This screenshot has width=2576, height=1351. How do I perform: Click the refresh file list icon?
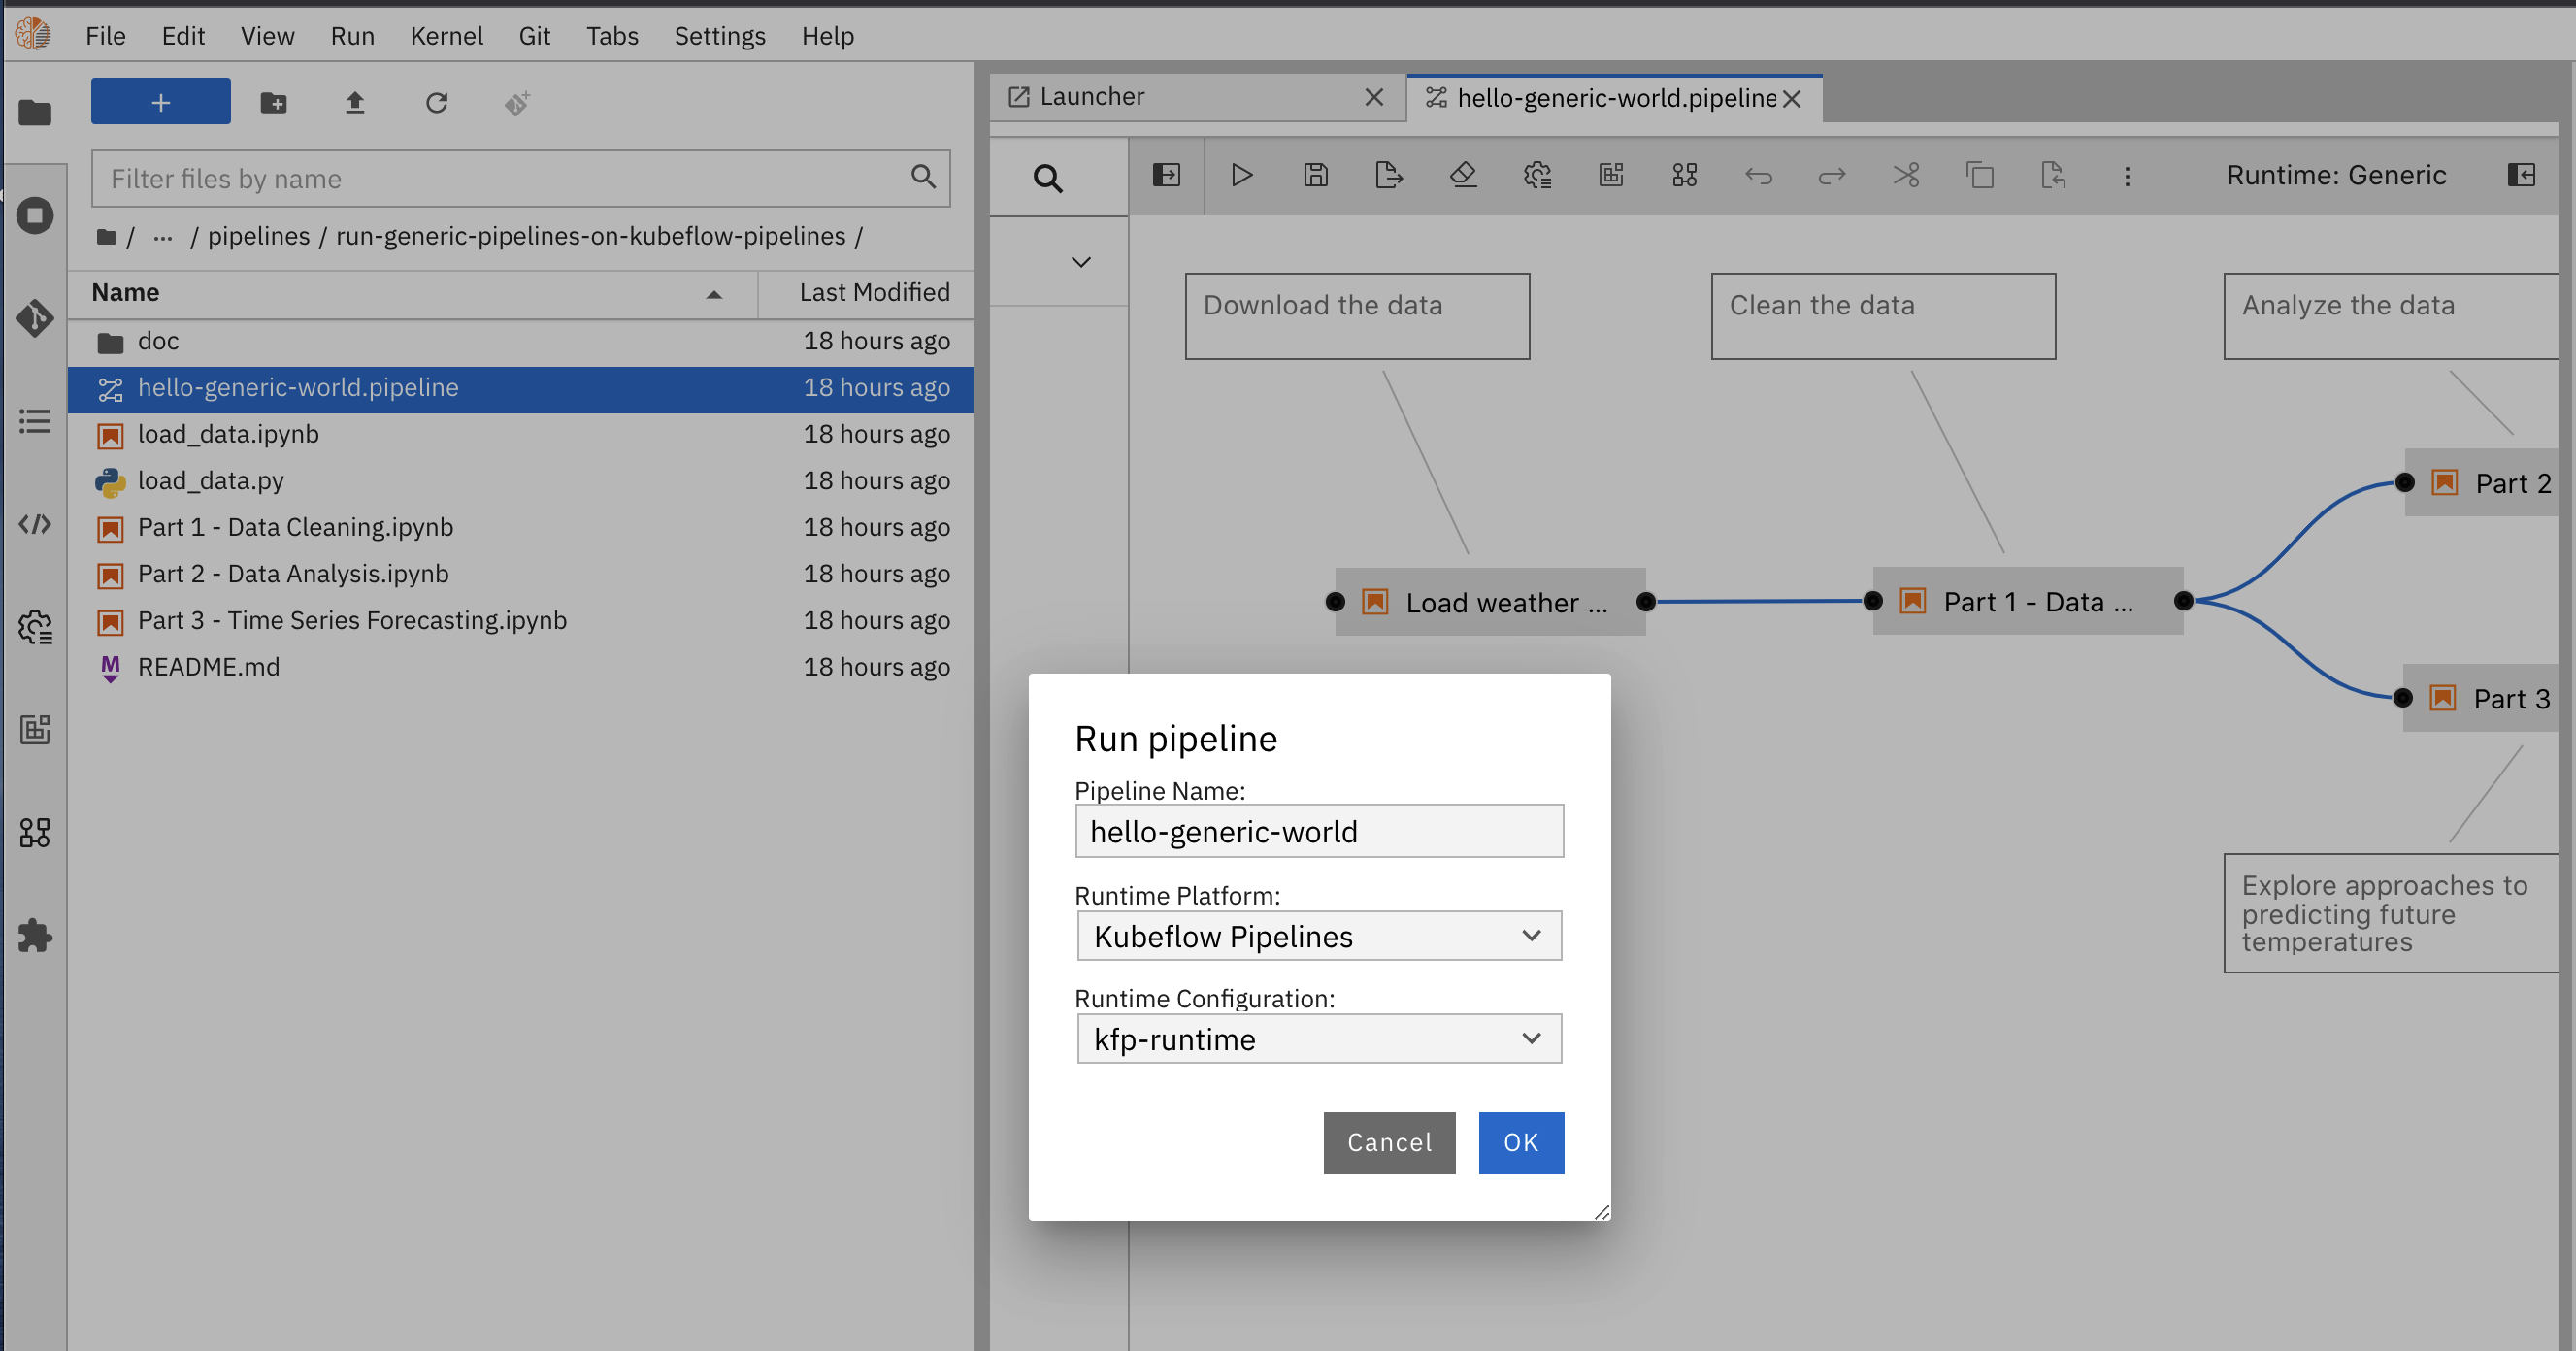pos(436,103)
